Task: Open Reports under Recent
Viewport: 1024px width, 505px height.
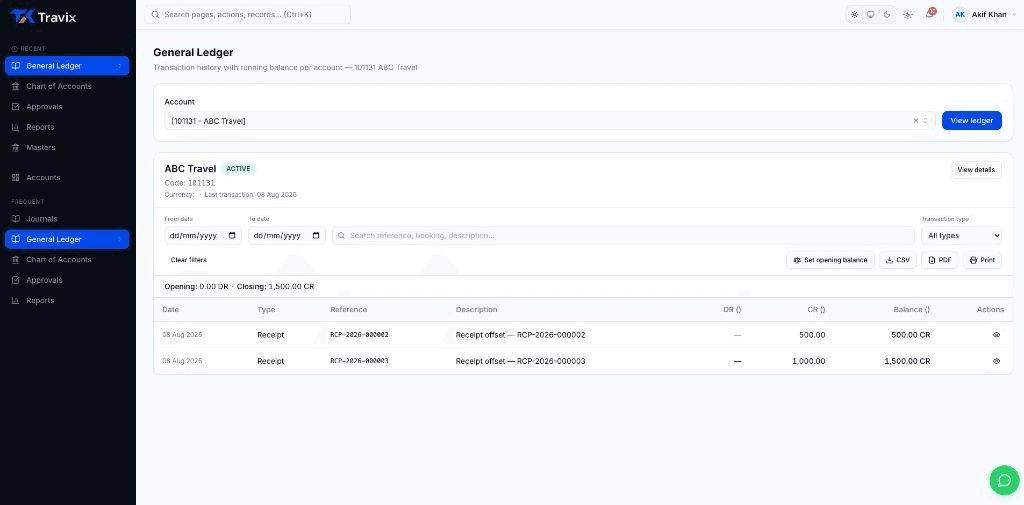Action: point(67,127)
